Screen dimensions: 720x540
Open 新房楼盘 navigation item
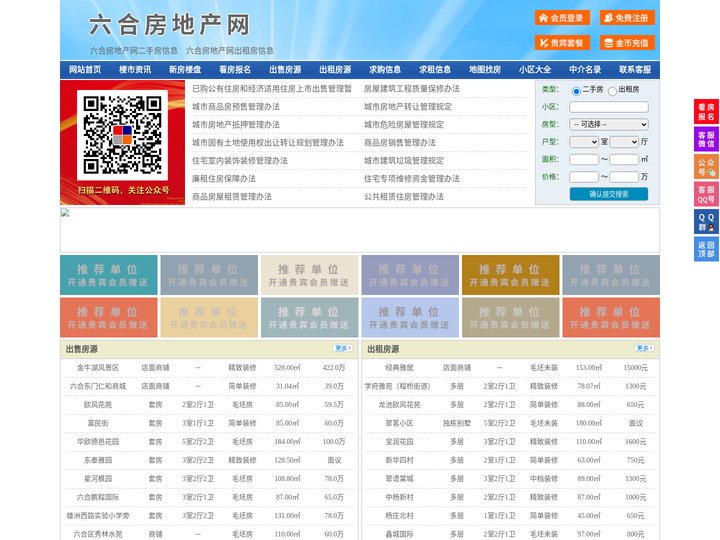[185, 70]
